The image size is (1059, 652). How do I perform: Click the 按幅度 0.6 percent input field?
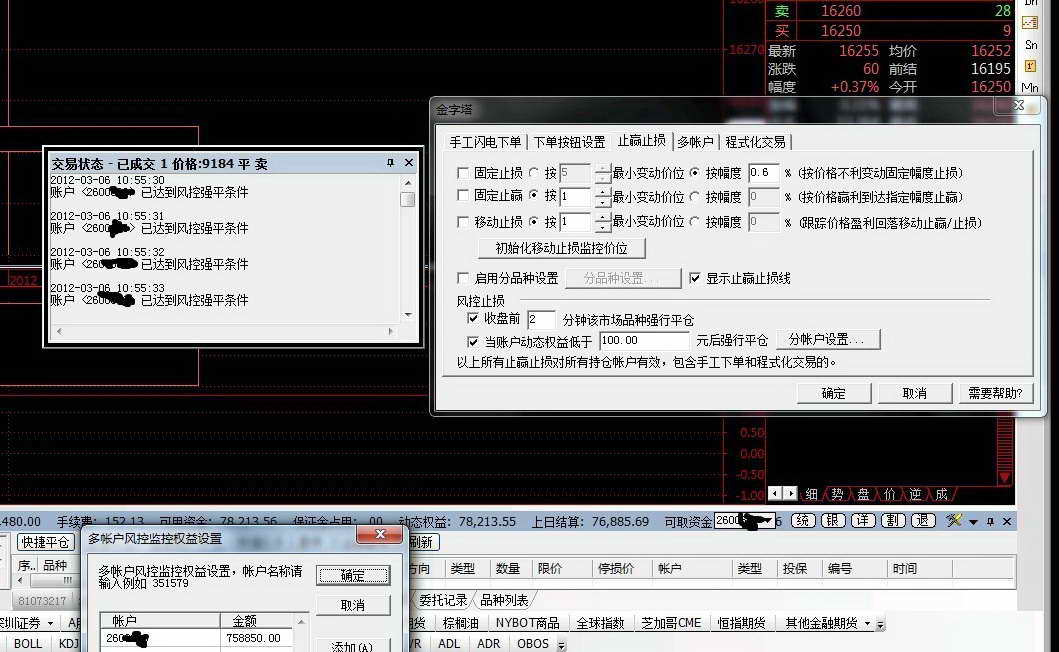763,173
